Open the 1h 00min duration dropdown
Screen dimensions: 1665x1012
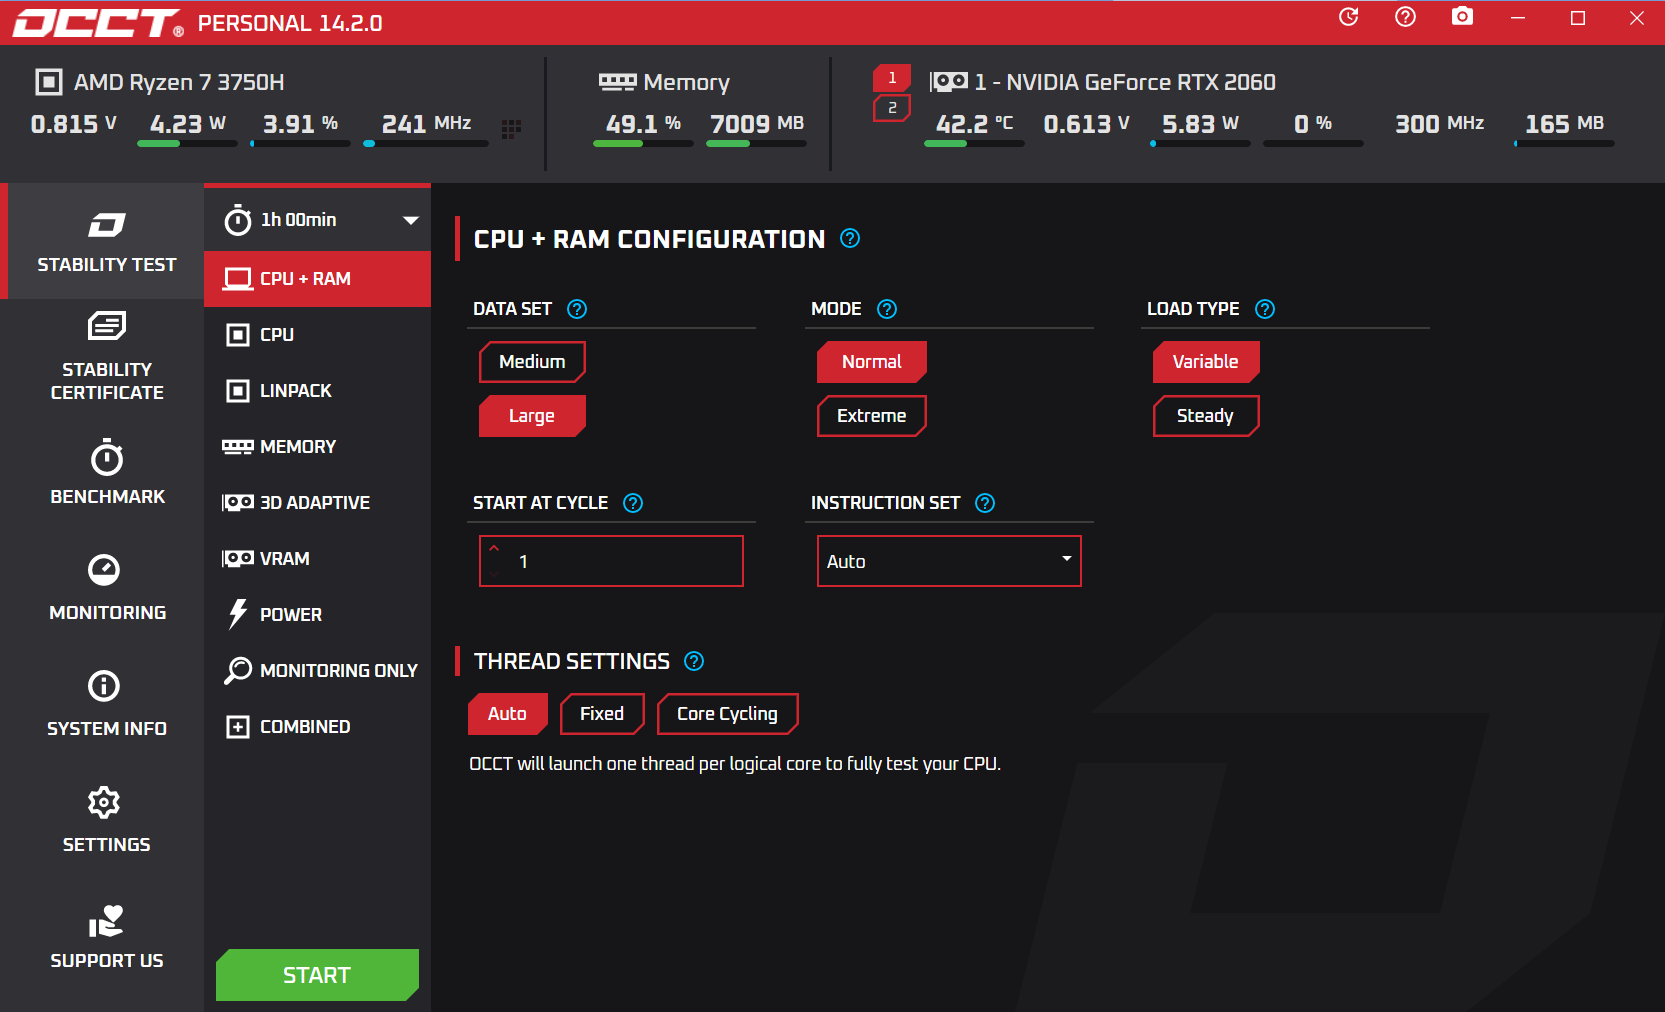[317, 220]
